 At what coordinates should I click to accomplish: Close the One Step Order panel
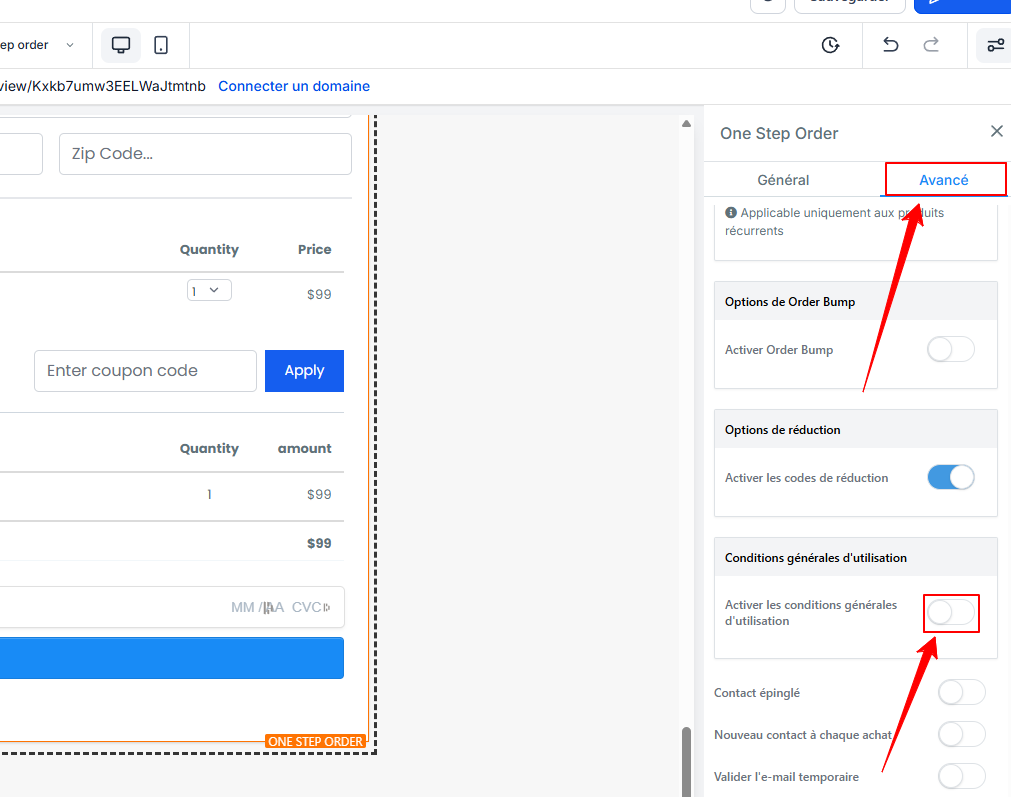[x=996, y=132]
